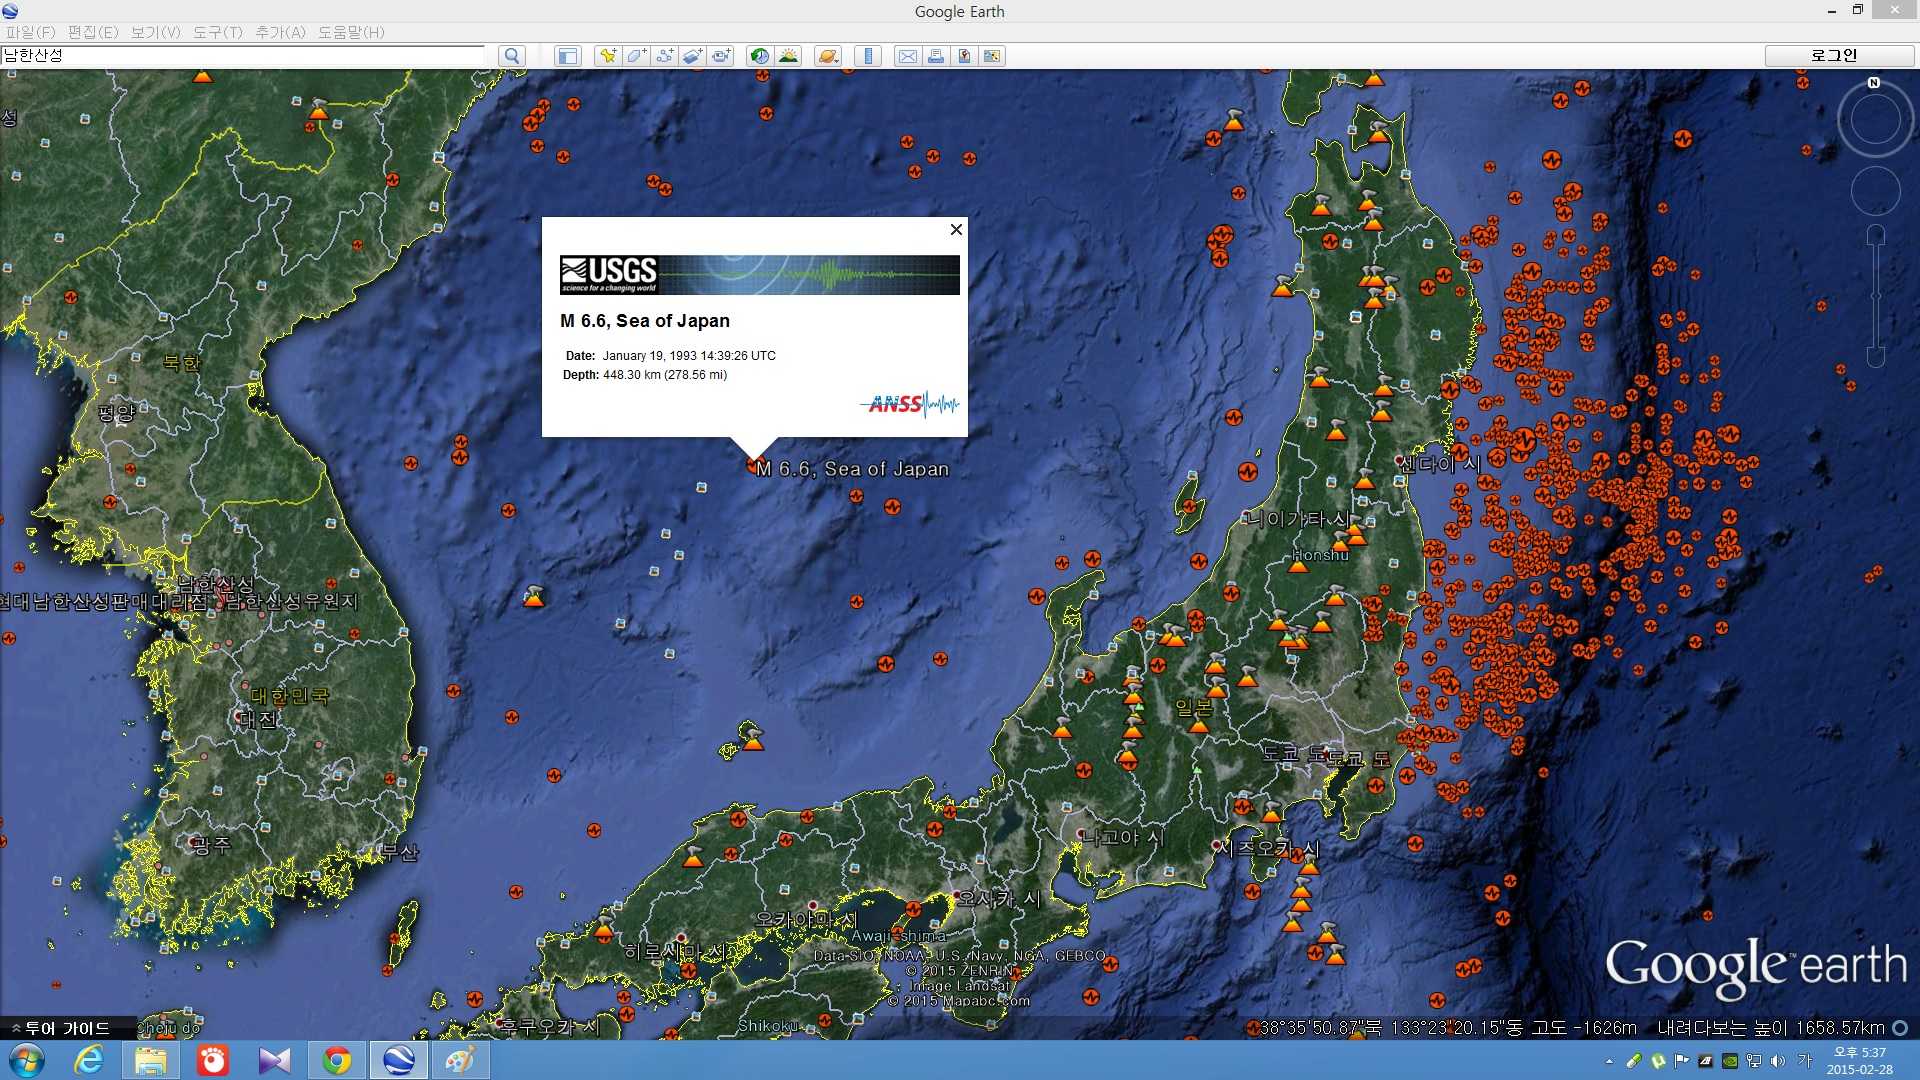Click the ANSS logo link in balloon
This screenshot has width=1920, height=1080.
click(x=909, y=404)
